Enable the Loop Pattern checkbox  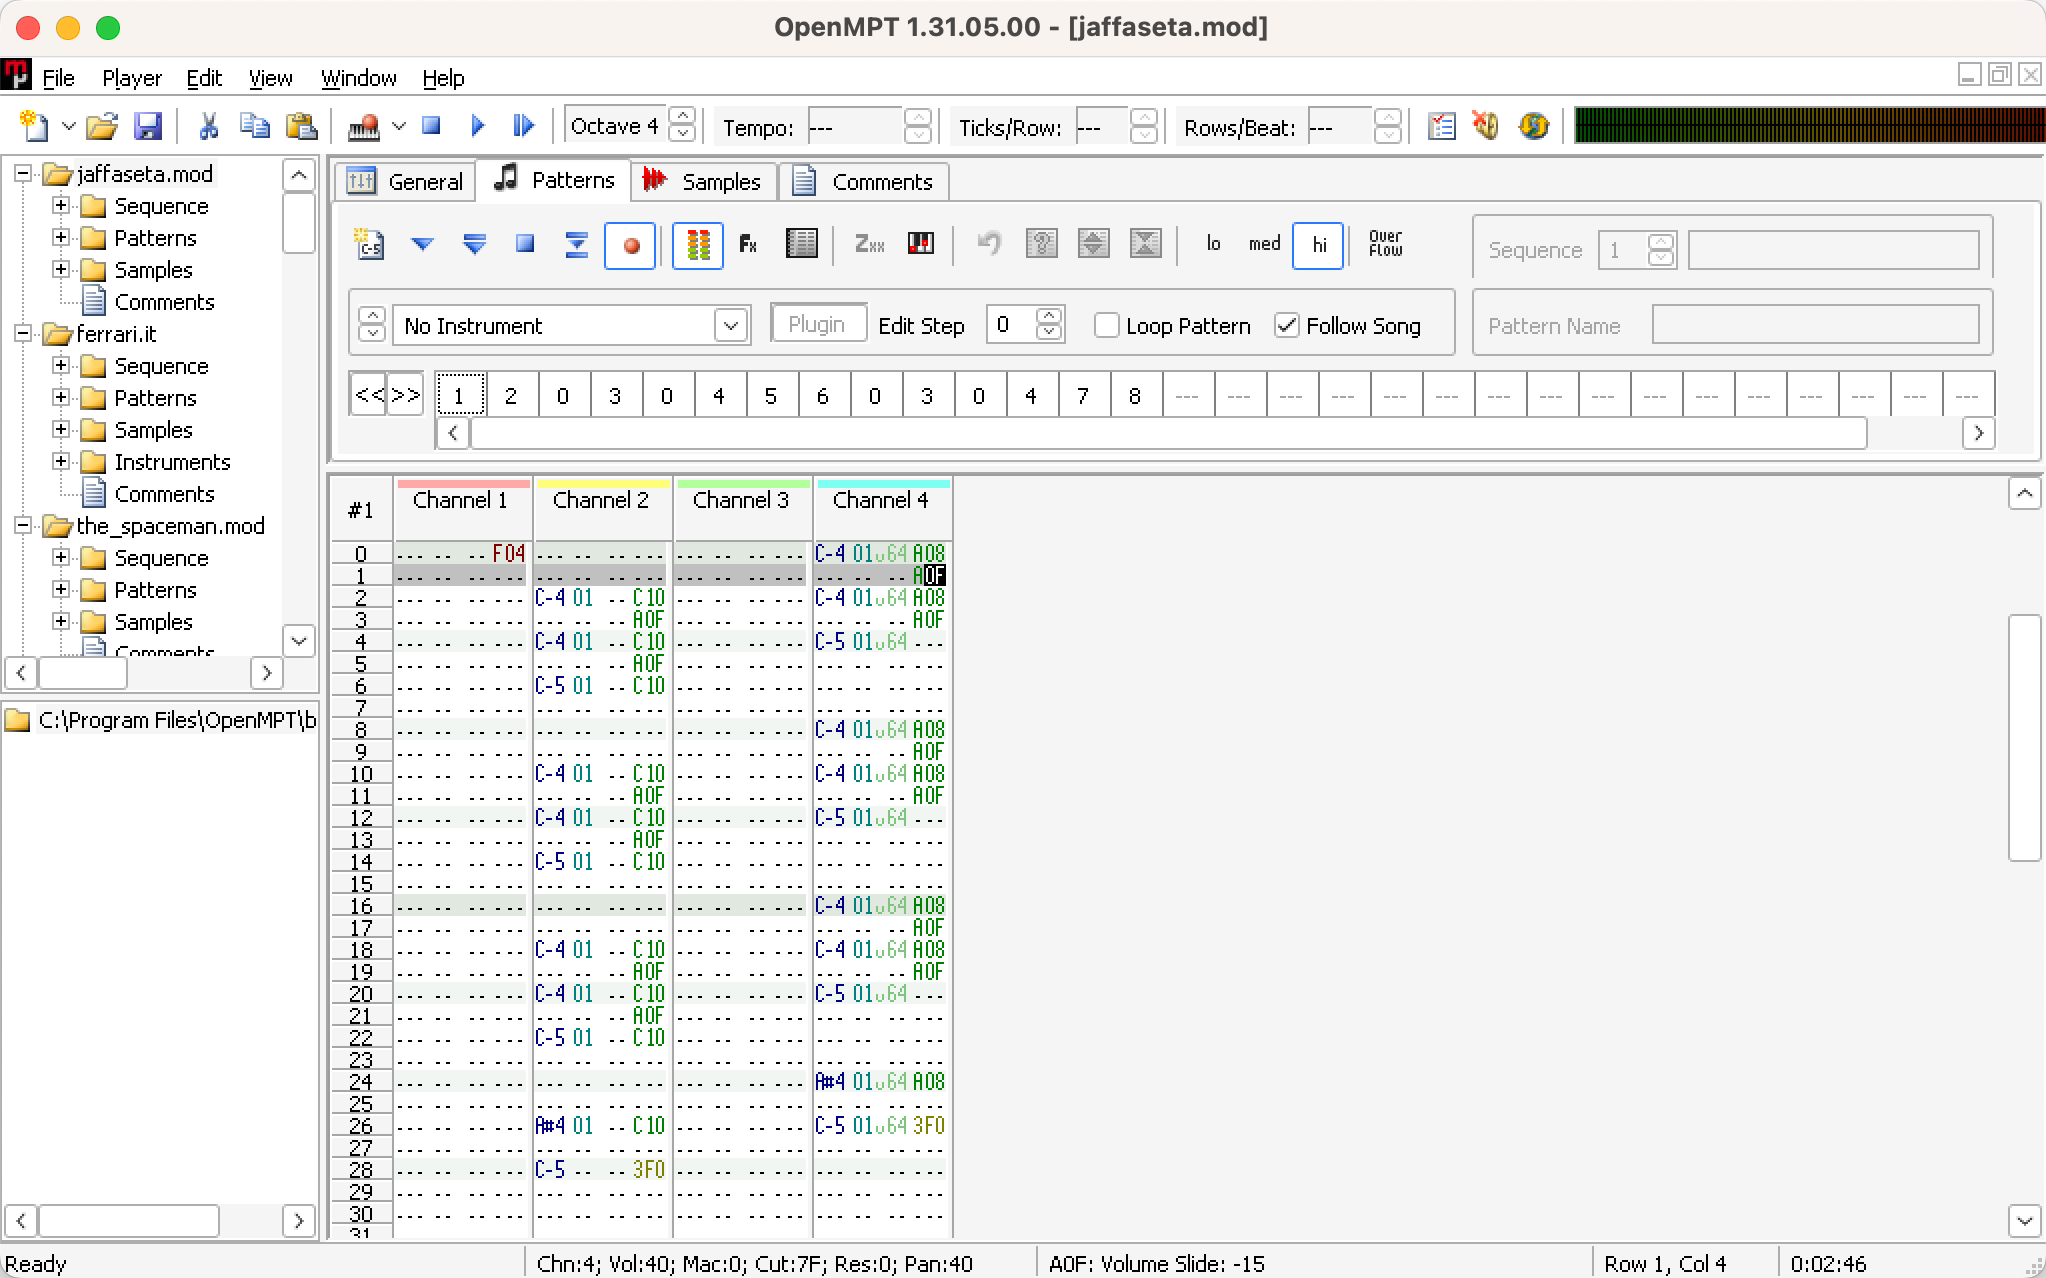click(1106, 326)
